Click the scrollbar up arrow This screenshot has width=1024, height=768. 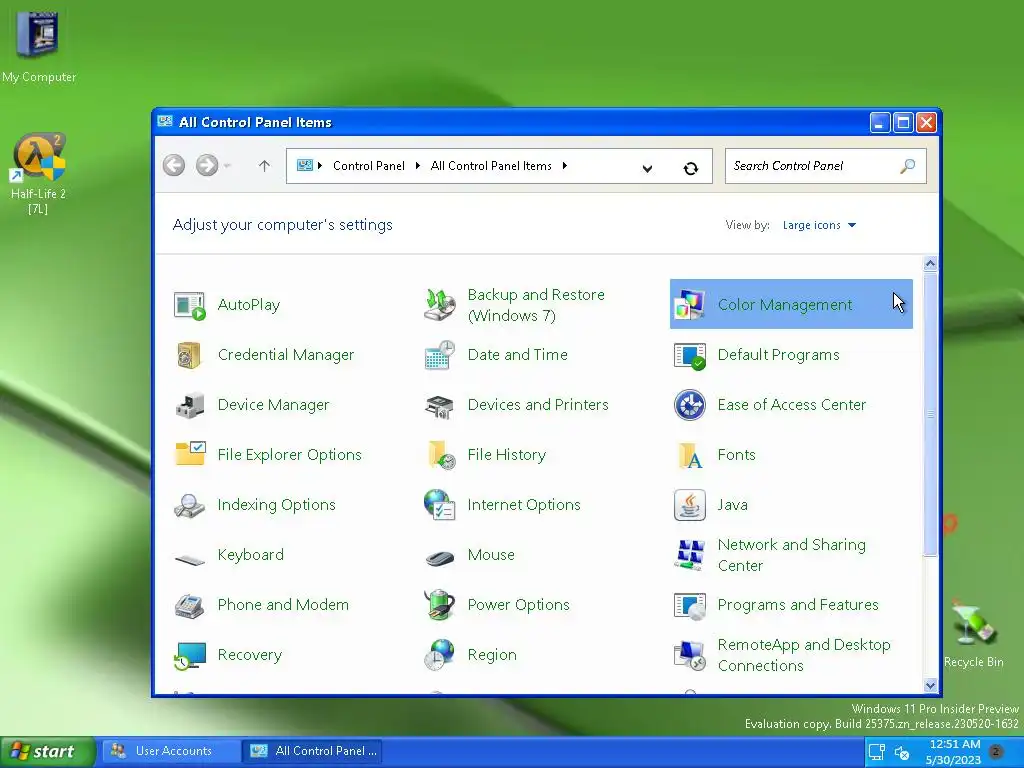tap(930, 264)
